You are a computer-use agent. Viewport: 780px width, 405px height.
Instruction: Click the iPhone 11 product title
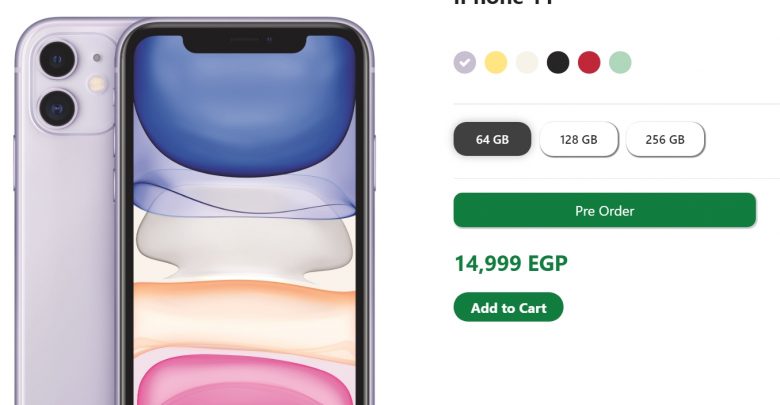click(503, 3)
